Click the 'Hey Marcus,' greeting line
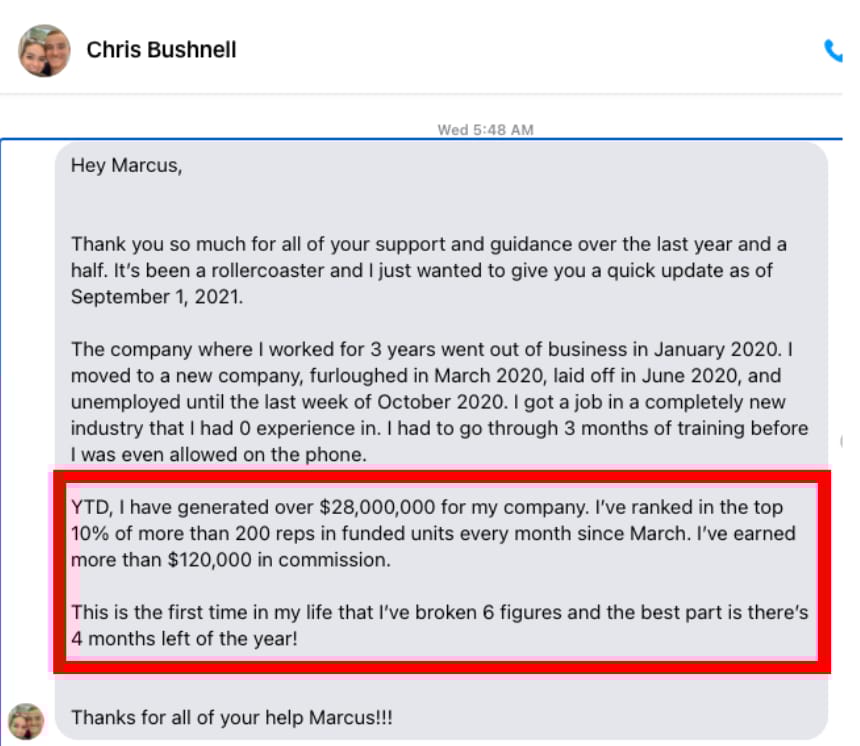 [x=127, y=165]
